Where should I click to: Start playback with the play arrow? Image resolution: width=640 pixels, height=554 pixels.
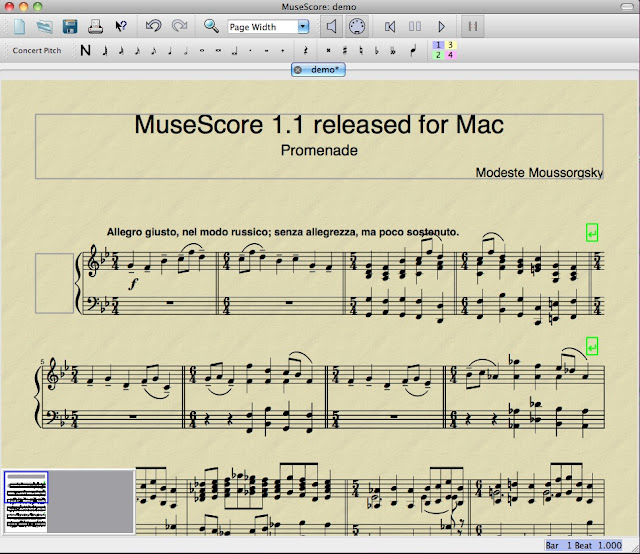coord(441,27)
